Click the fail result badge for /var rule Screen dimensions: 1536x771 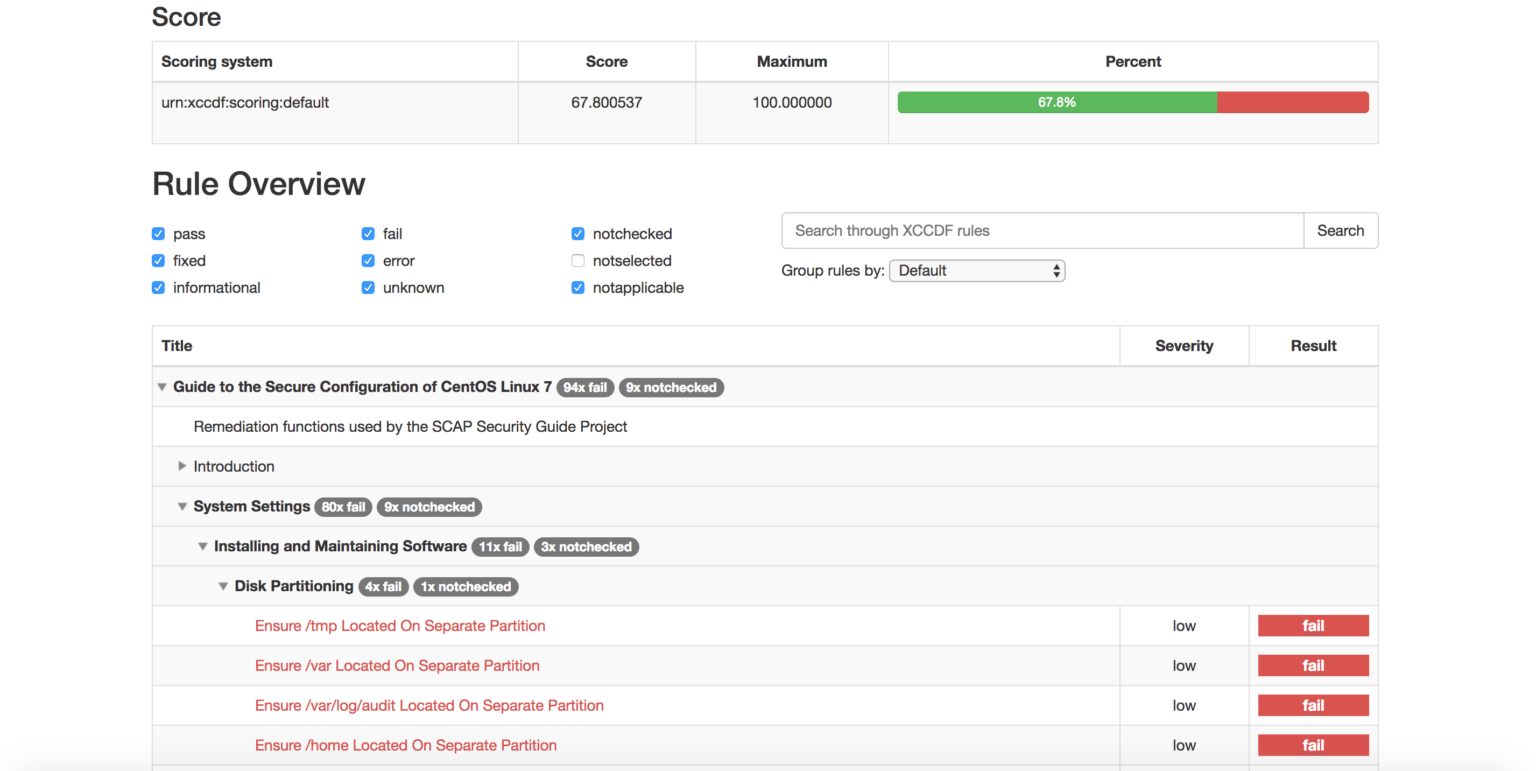coord(1312,666)
